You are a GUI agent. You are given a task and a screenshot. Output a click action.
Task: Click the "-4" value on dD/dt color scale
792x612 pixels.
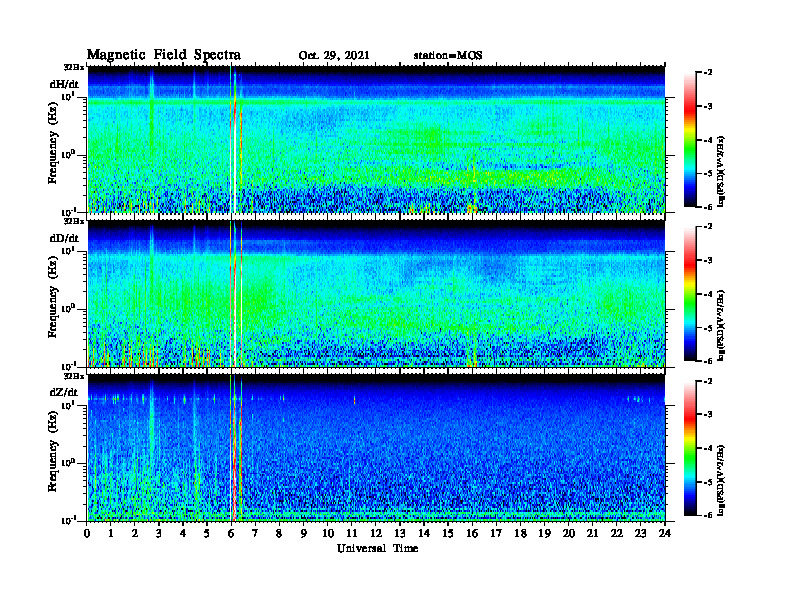click(x=708, y=294)
